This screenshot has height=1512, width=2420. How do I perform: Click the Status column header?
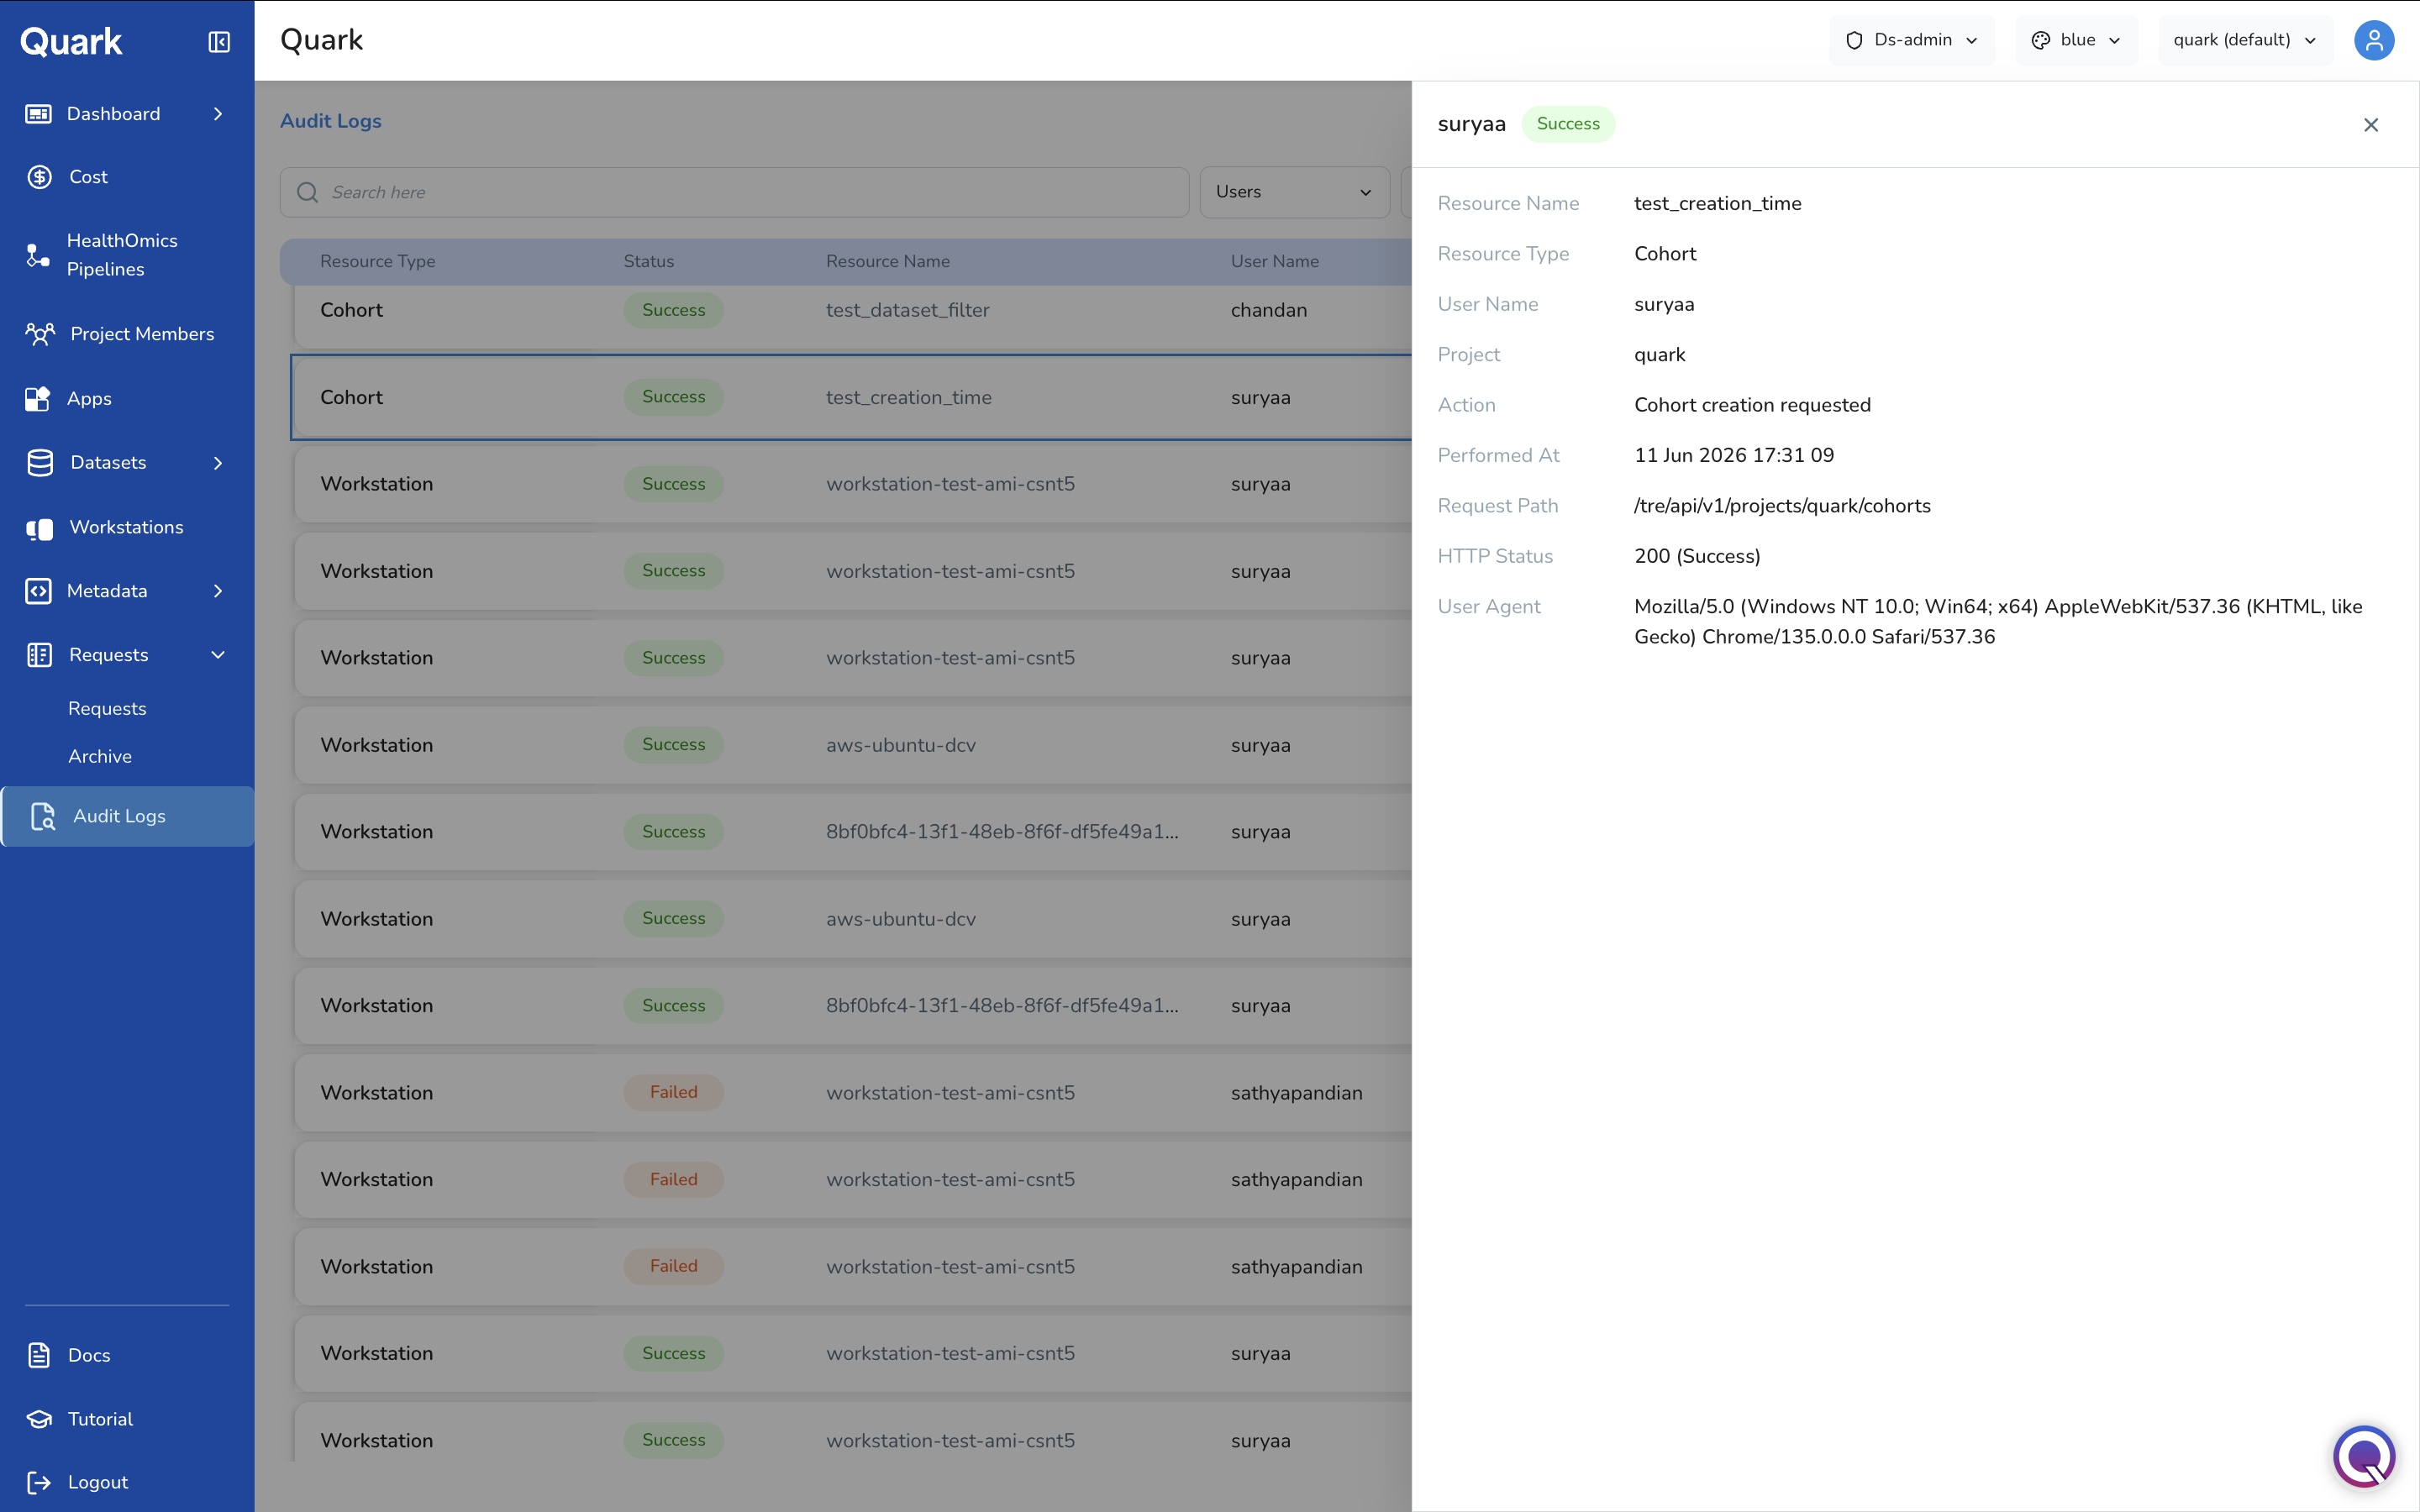[x=648, y=261]
